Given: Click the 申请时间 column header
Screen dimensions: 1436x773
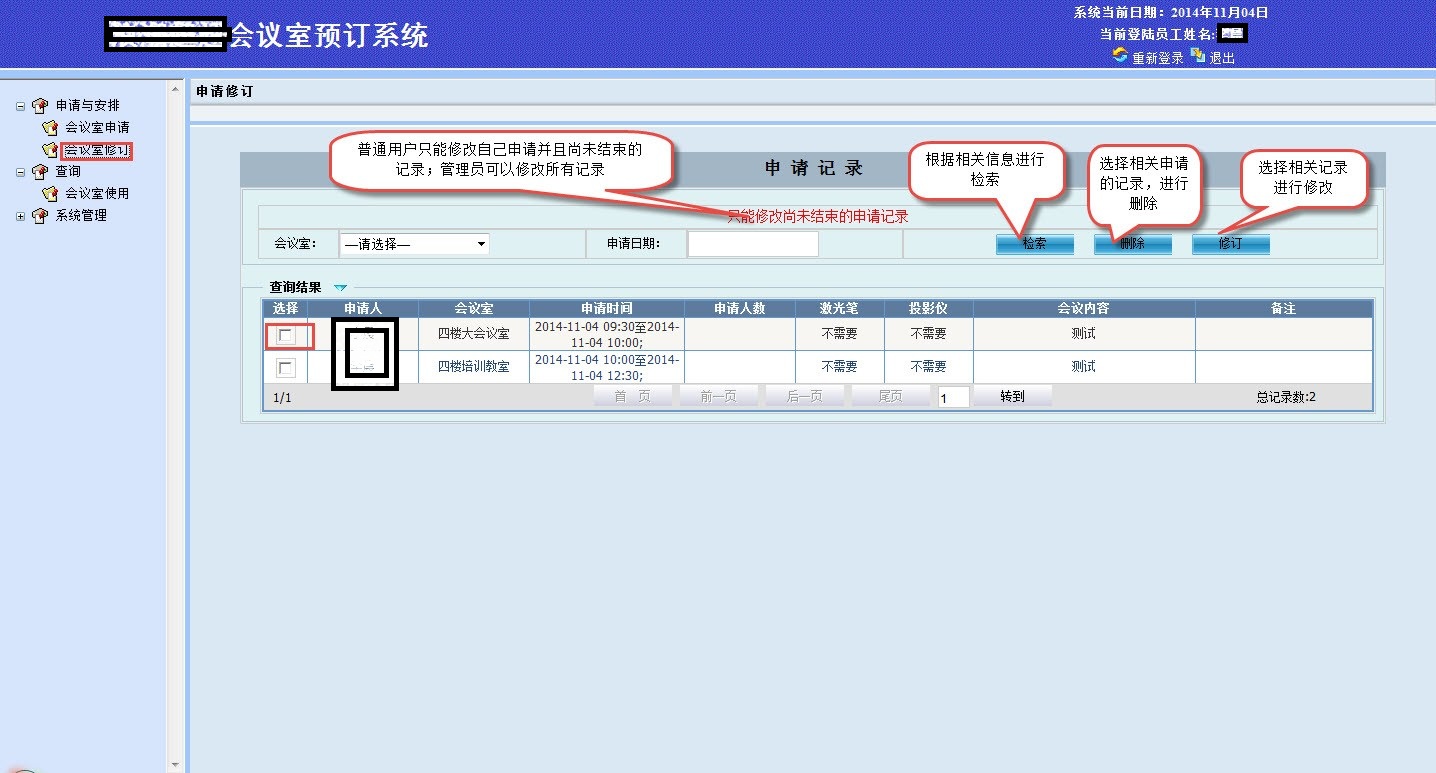Looking at the screenshot, I should point(607,309).
